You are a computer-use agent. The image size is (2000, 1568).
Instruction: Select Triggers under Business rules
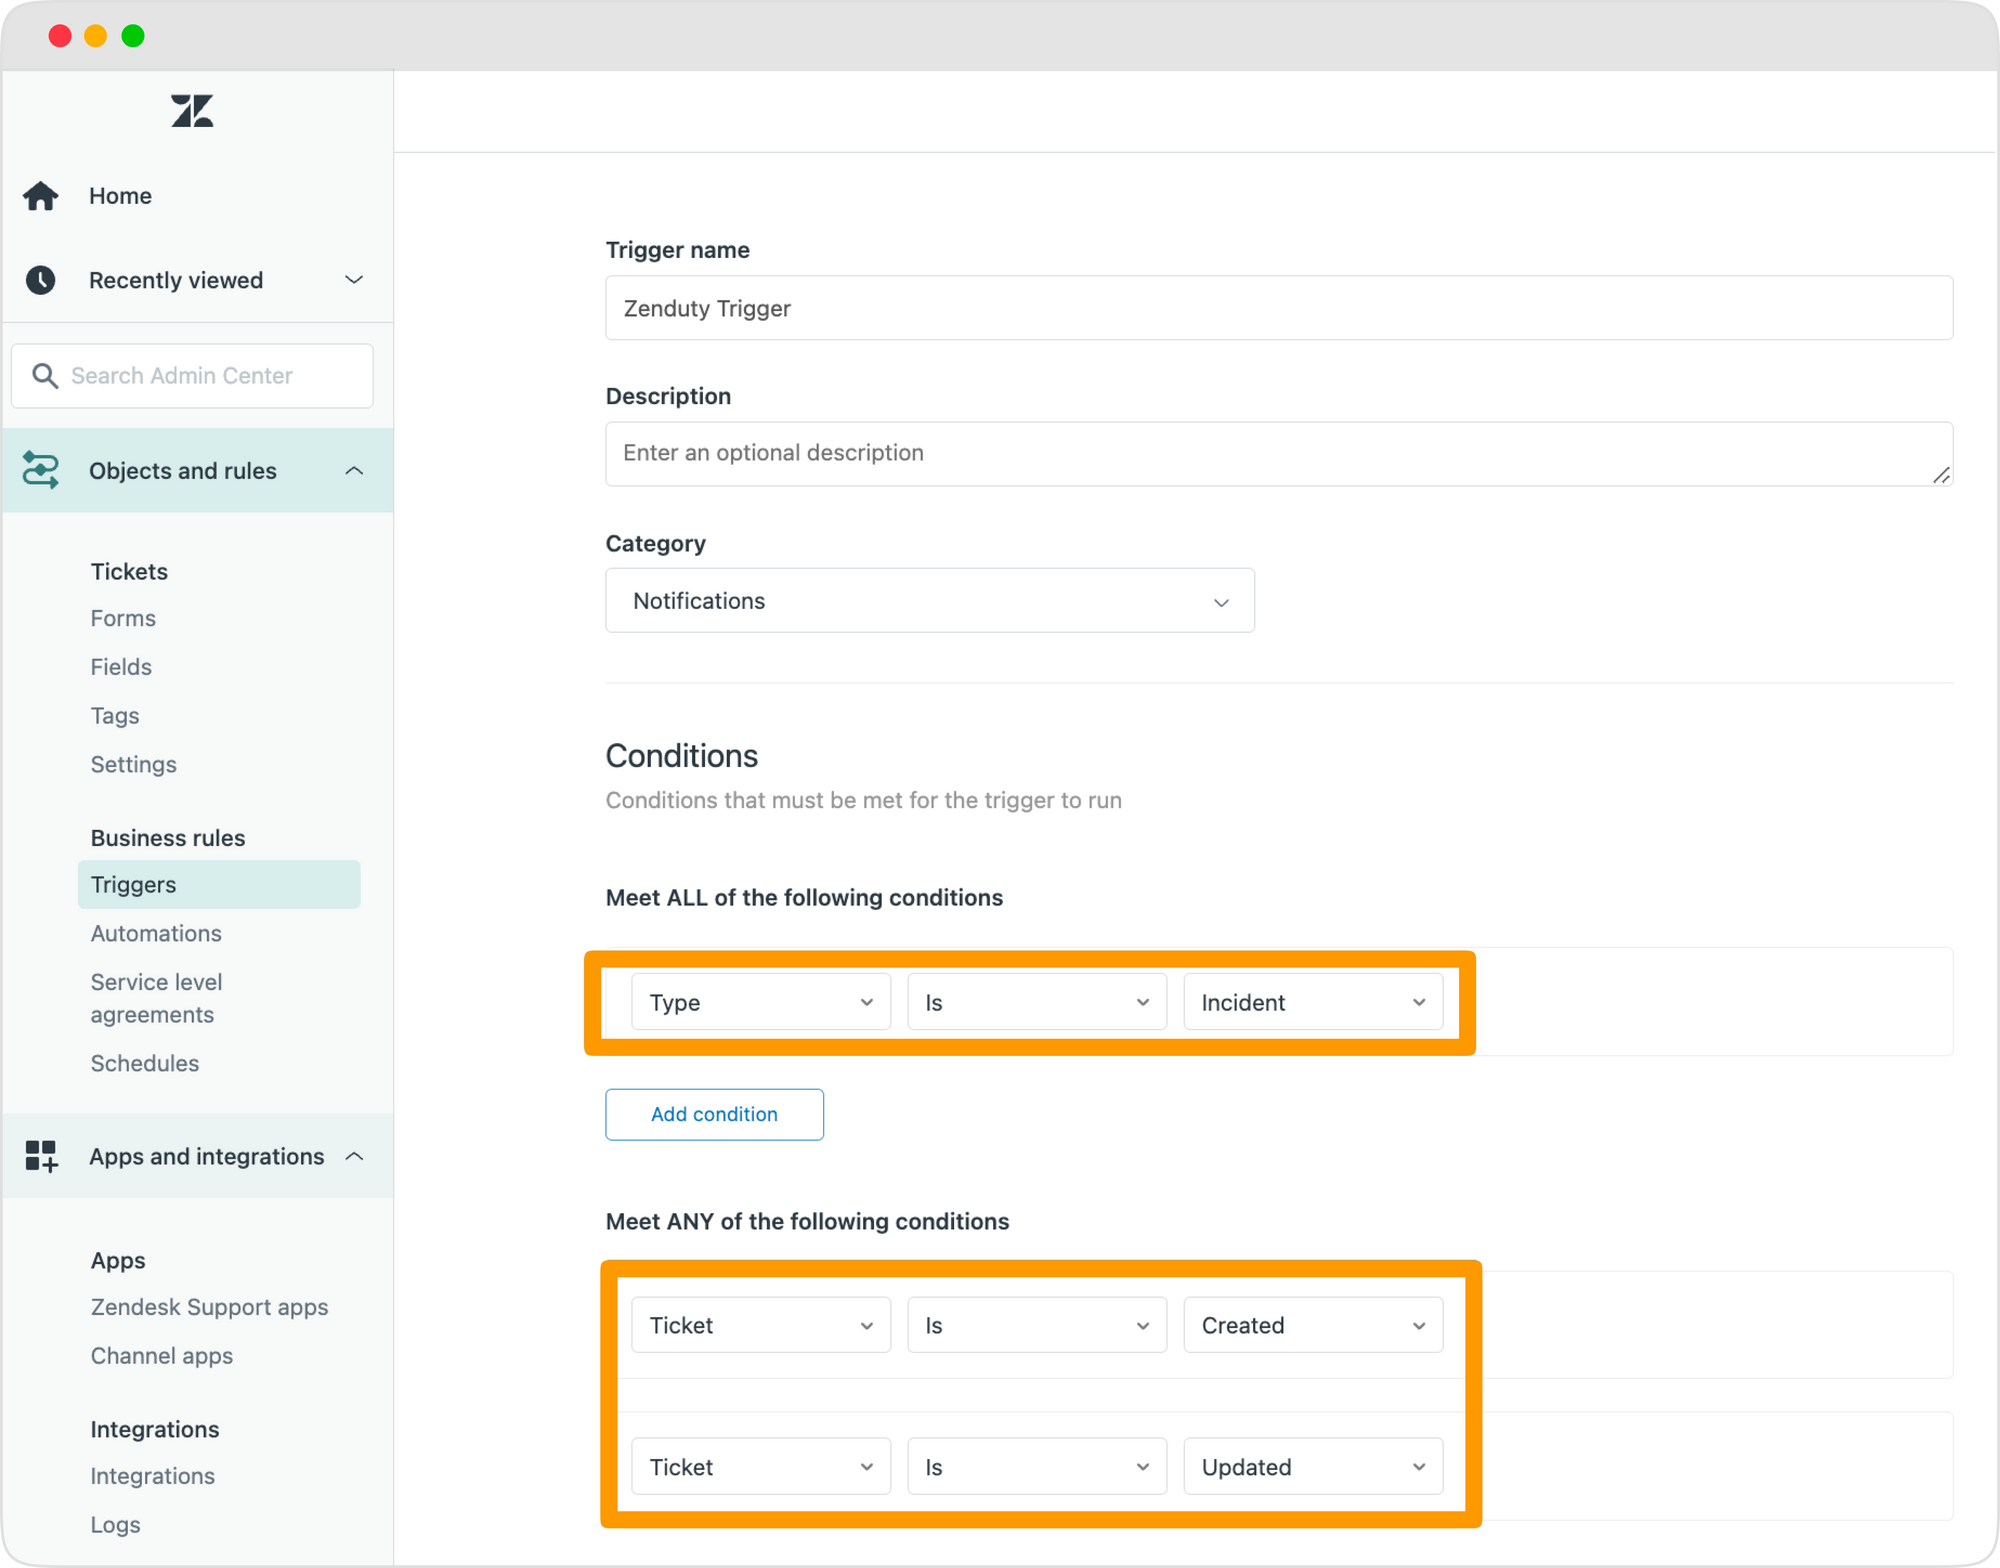(133, 883)
